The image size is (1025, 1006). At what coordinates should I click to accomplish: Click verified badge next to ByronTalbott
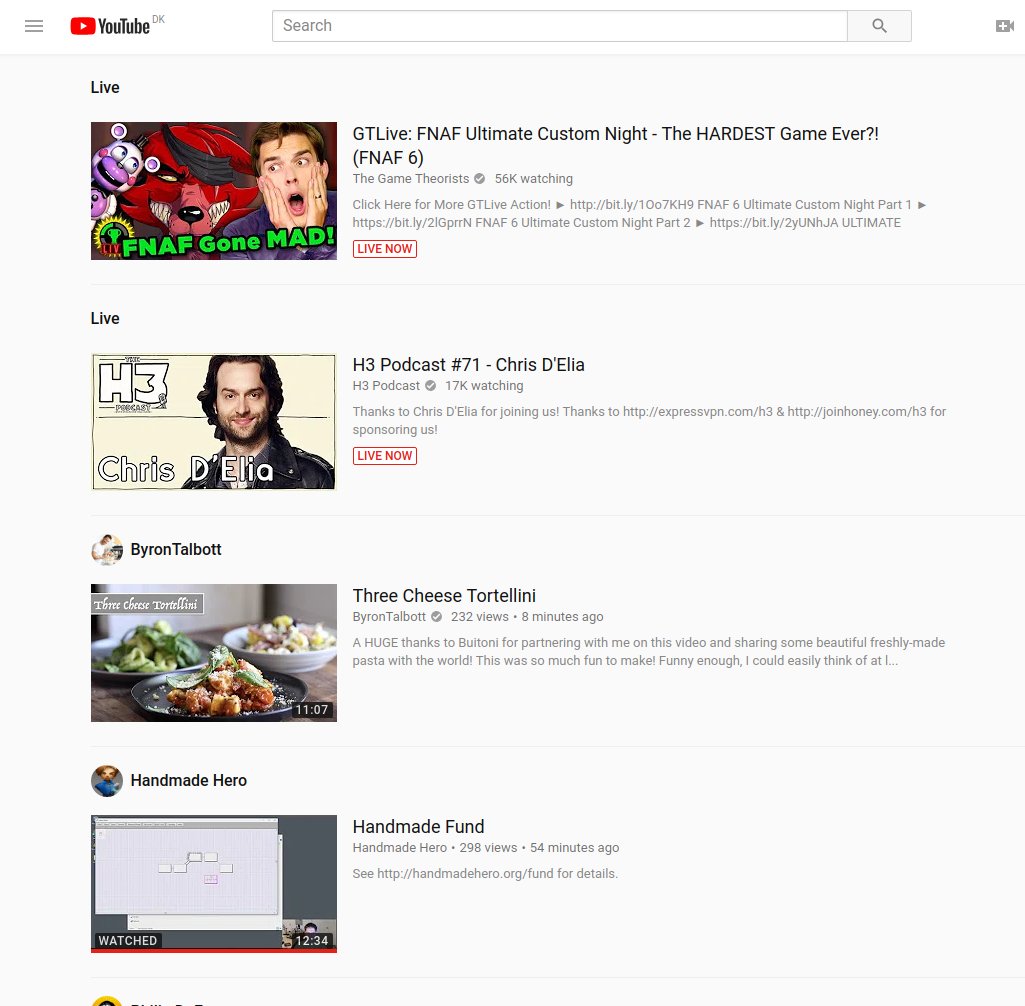tap(437, 616)
